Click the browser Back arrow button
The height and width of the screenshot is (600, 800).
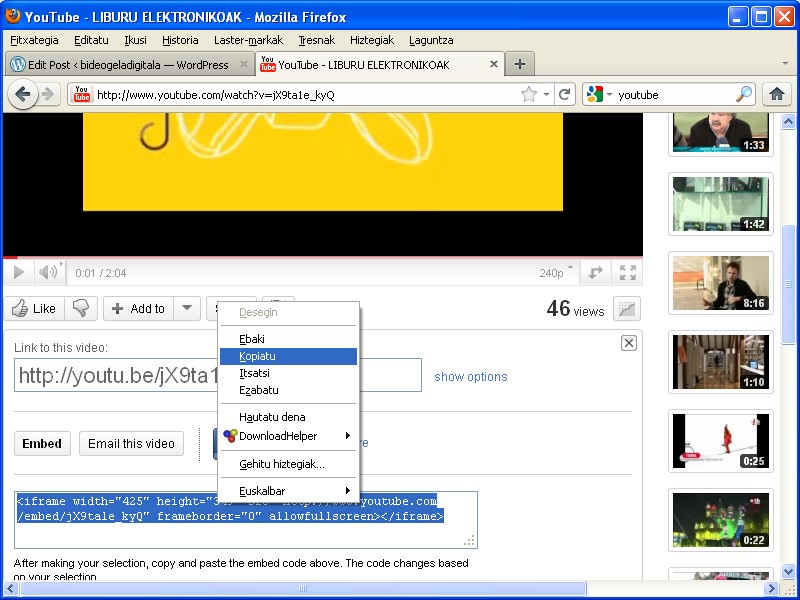coord(23,94)
